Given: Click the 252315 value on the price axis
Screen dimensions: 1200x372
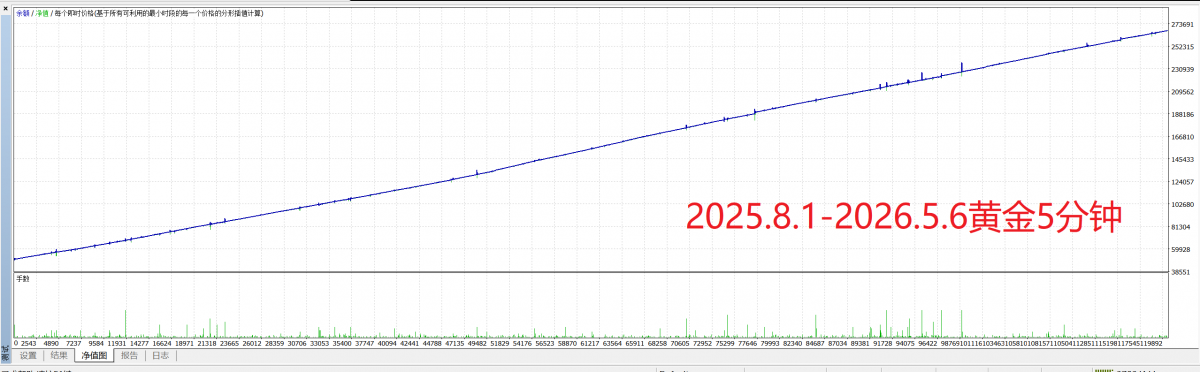Looking at the screenshot, I should point(1184,47).
